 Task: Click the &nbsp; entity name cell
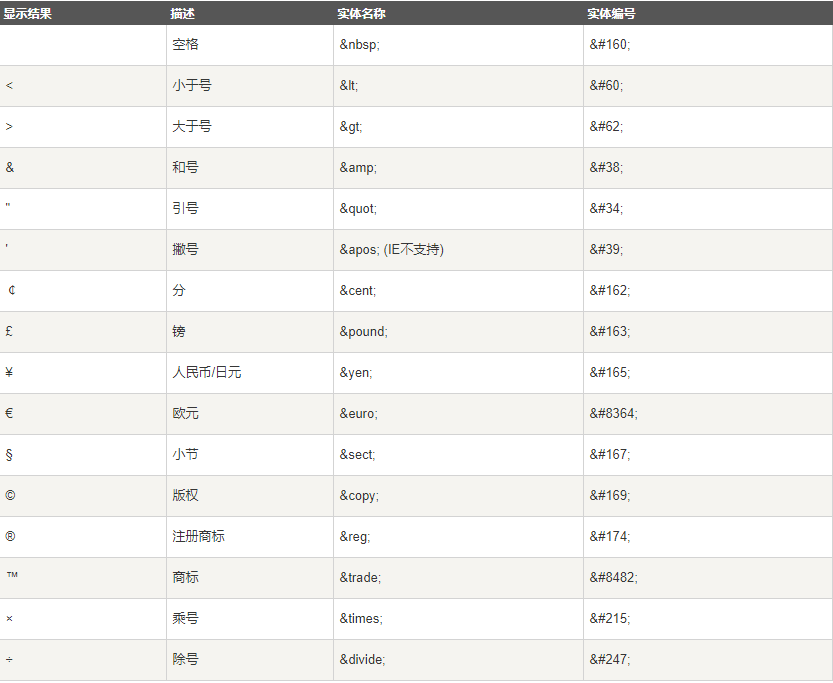coord(458,45)
